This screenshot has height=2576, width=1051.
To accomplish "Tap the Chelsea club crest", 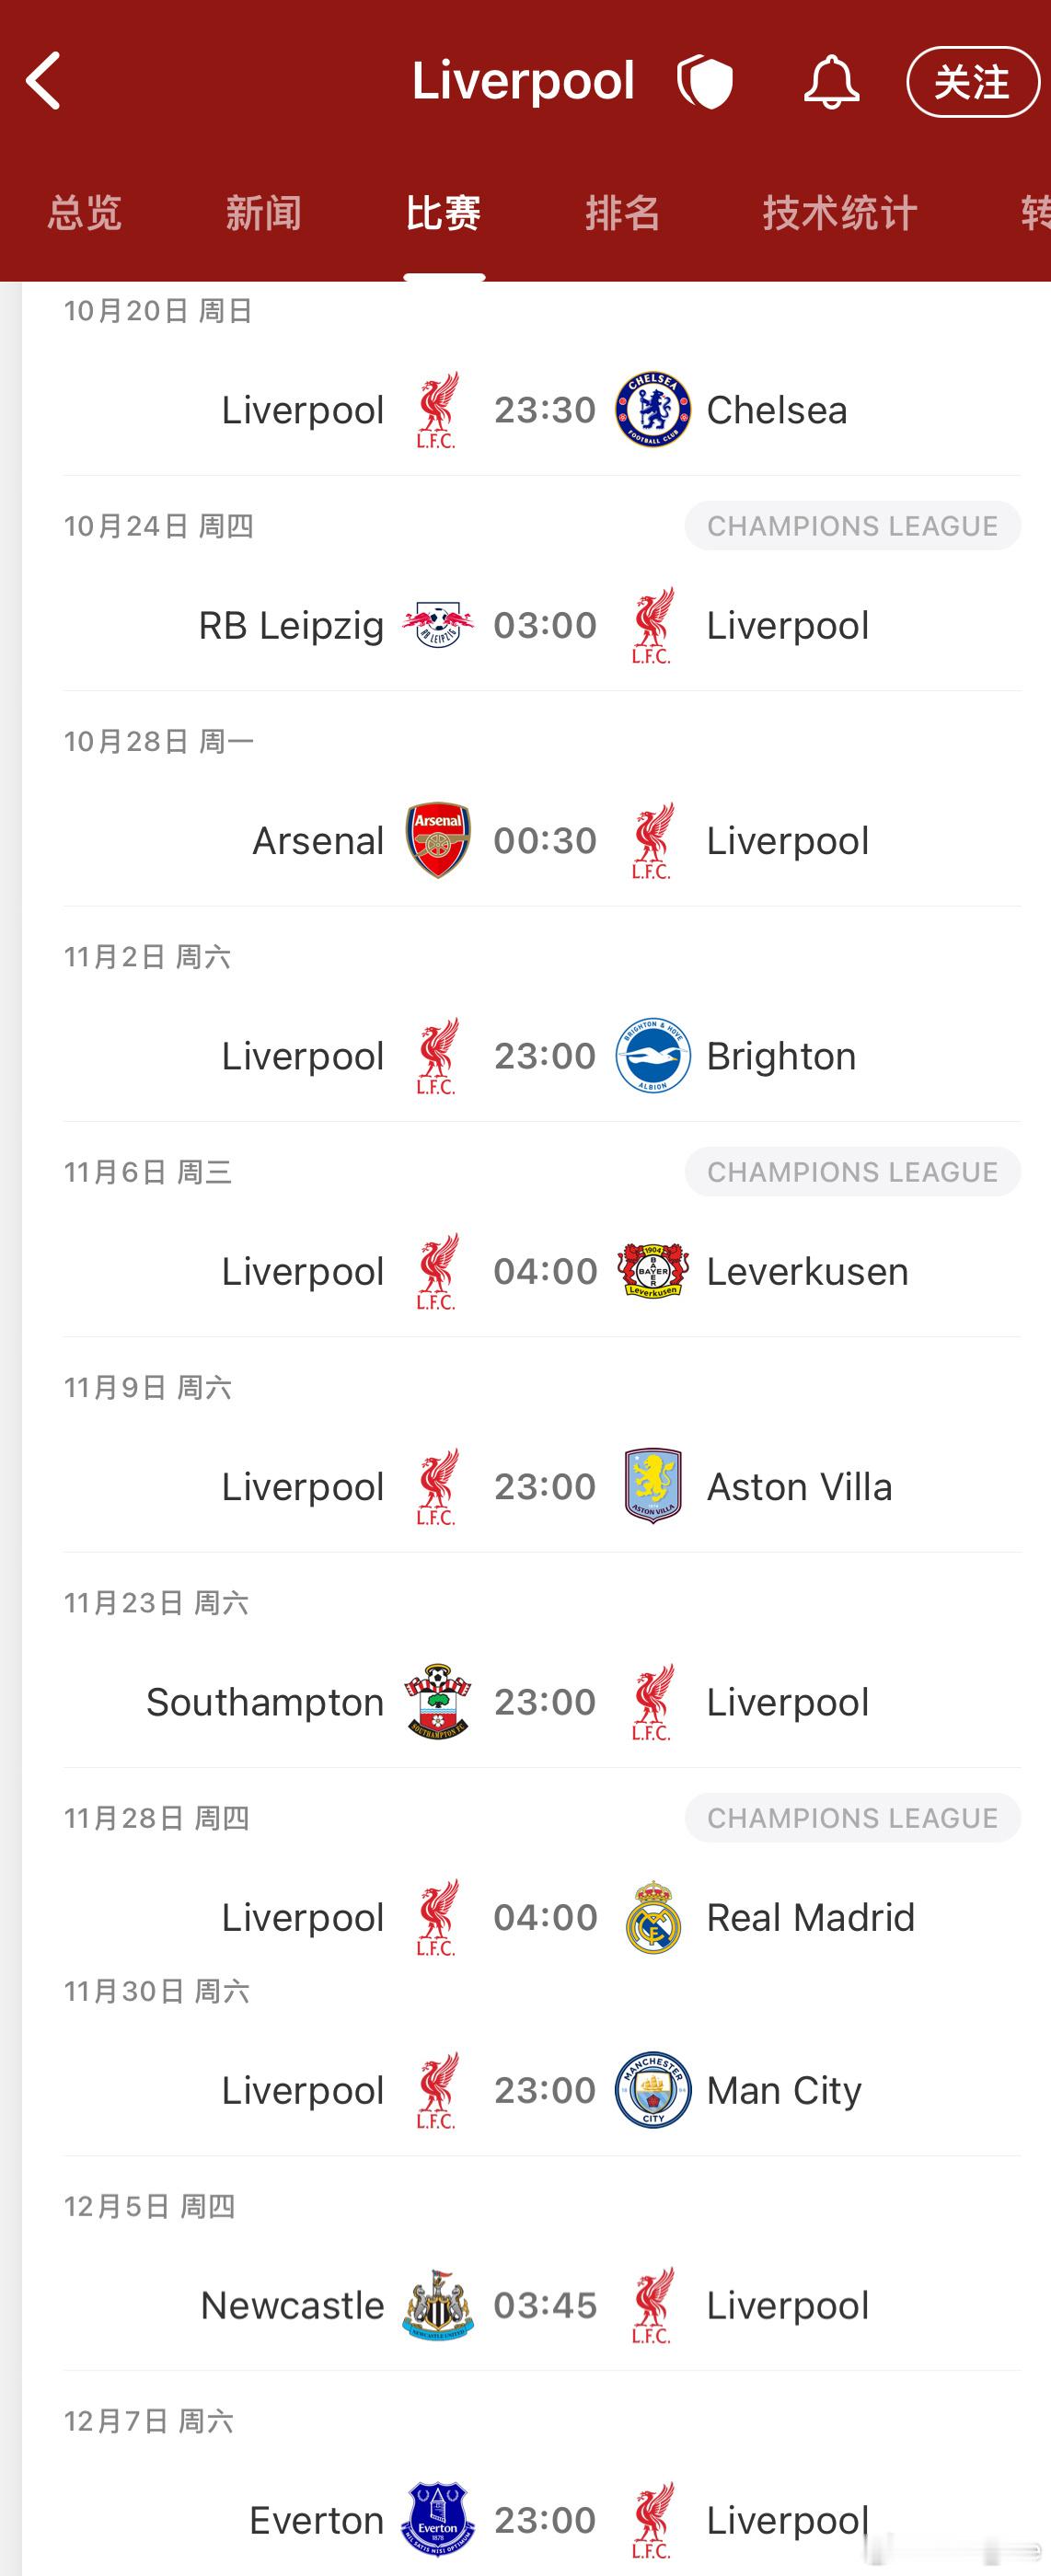I will pos(653,410).
